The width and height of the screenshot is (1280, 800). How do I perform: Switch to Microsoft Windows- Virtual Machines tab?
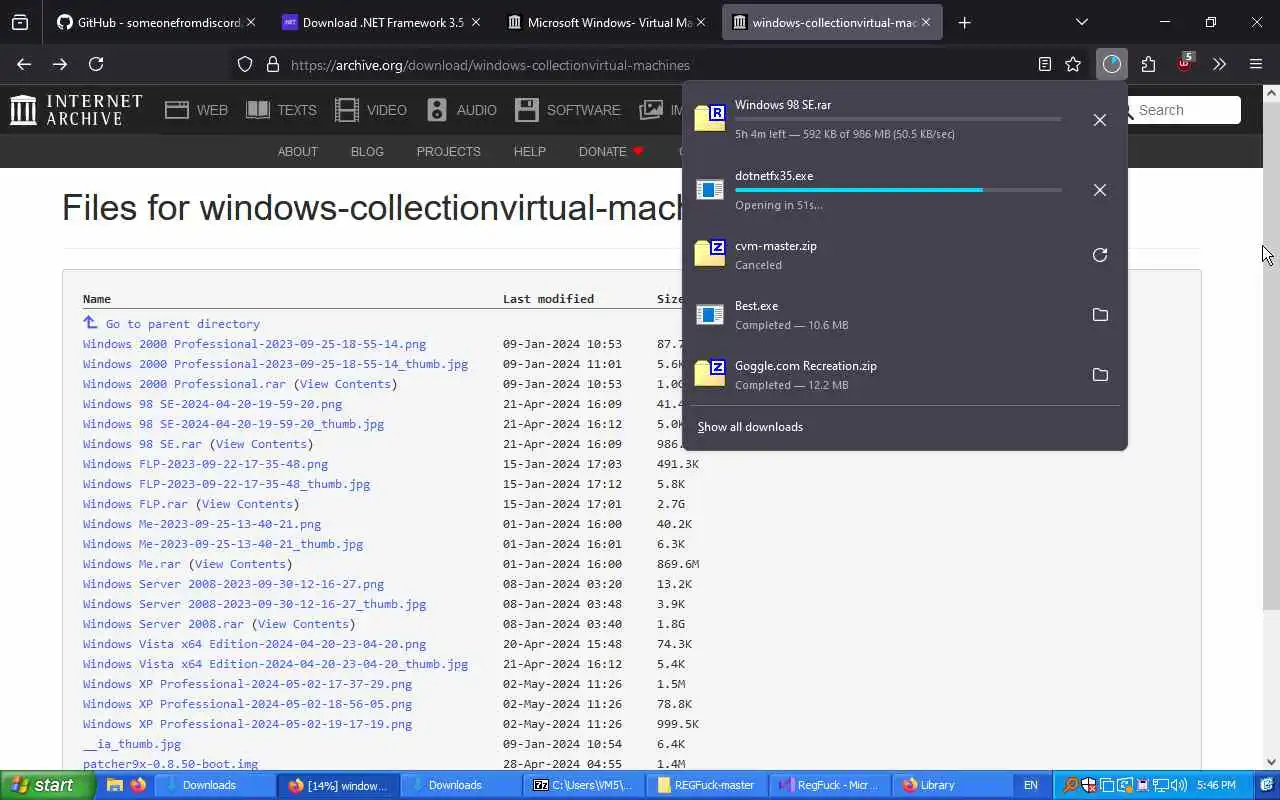(x=608, y=22)
